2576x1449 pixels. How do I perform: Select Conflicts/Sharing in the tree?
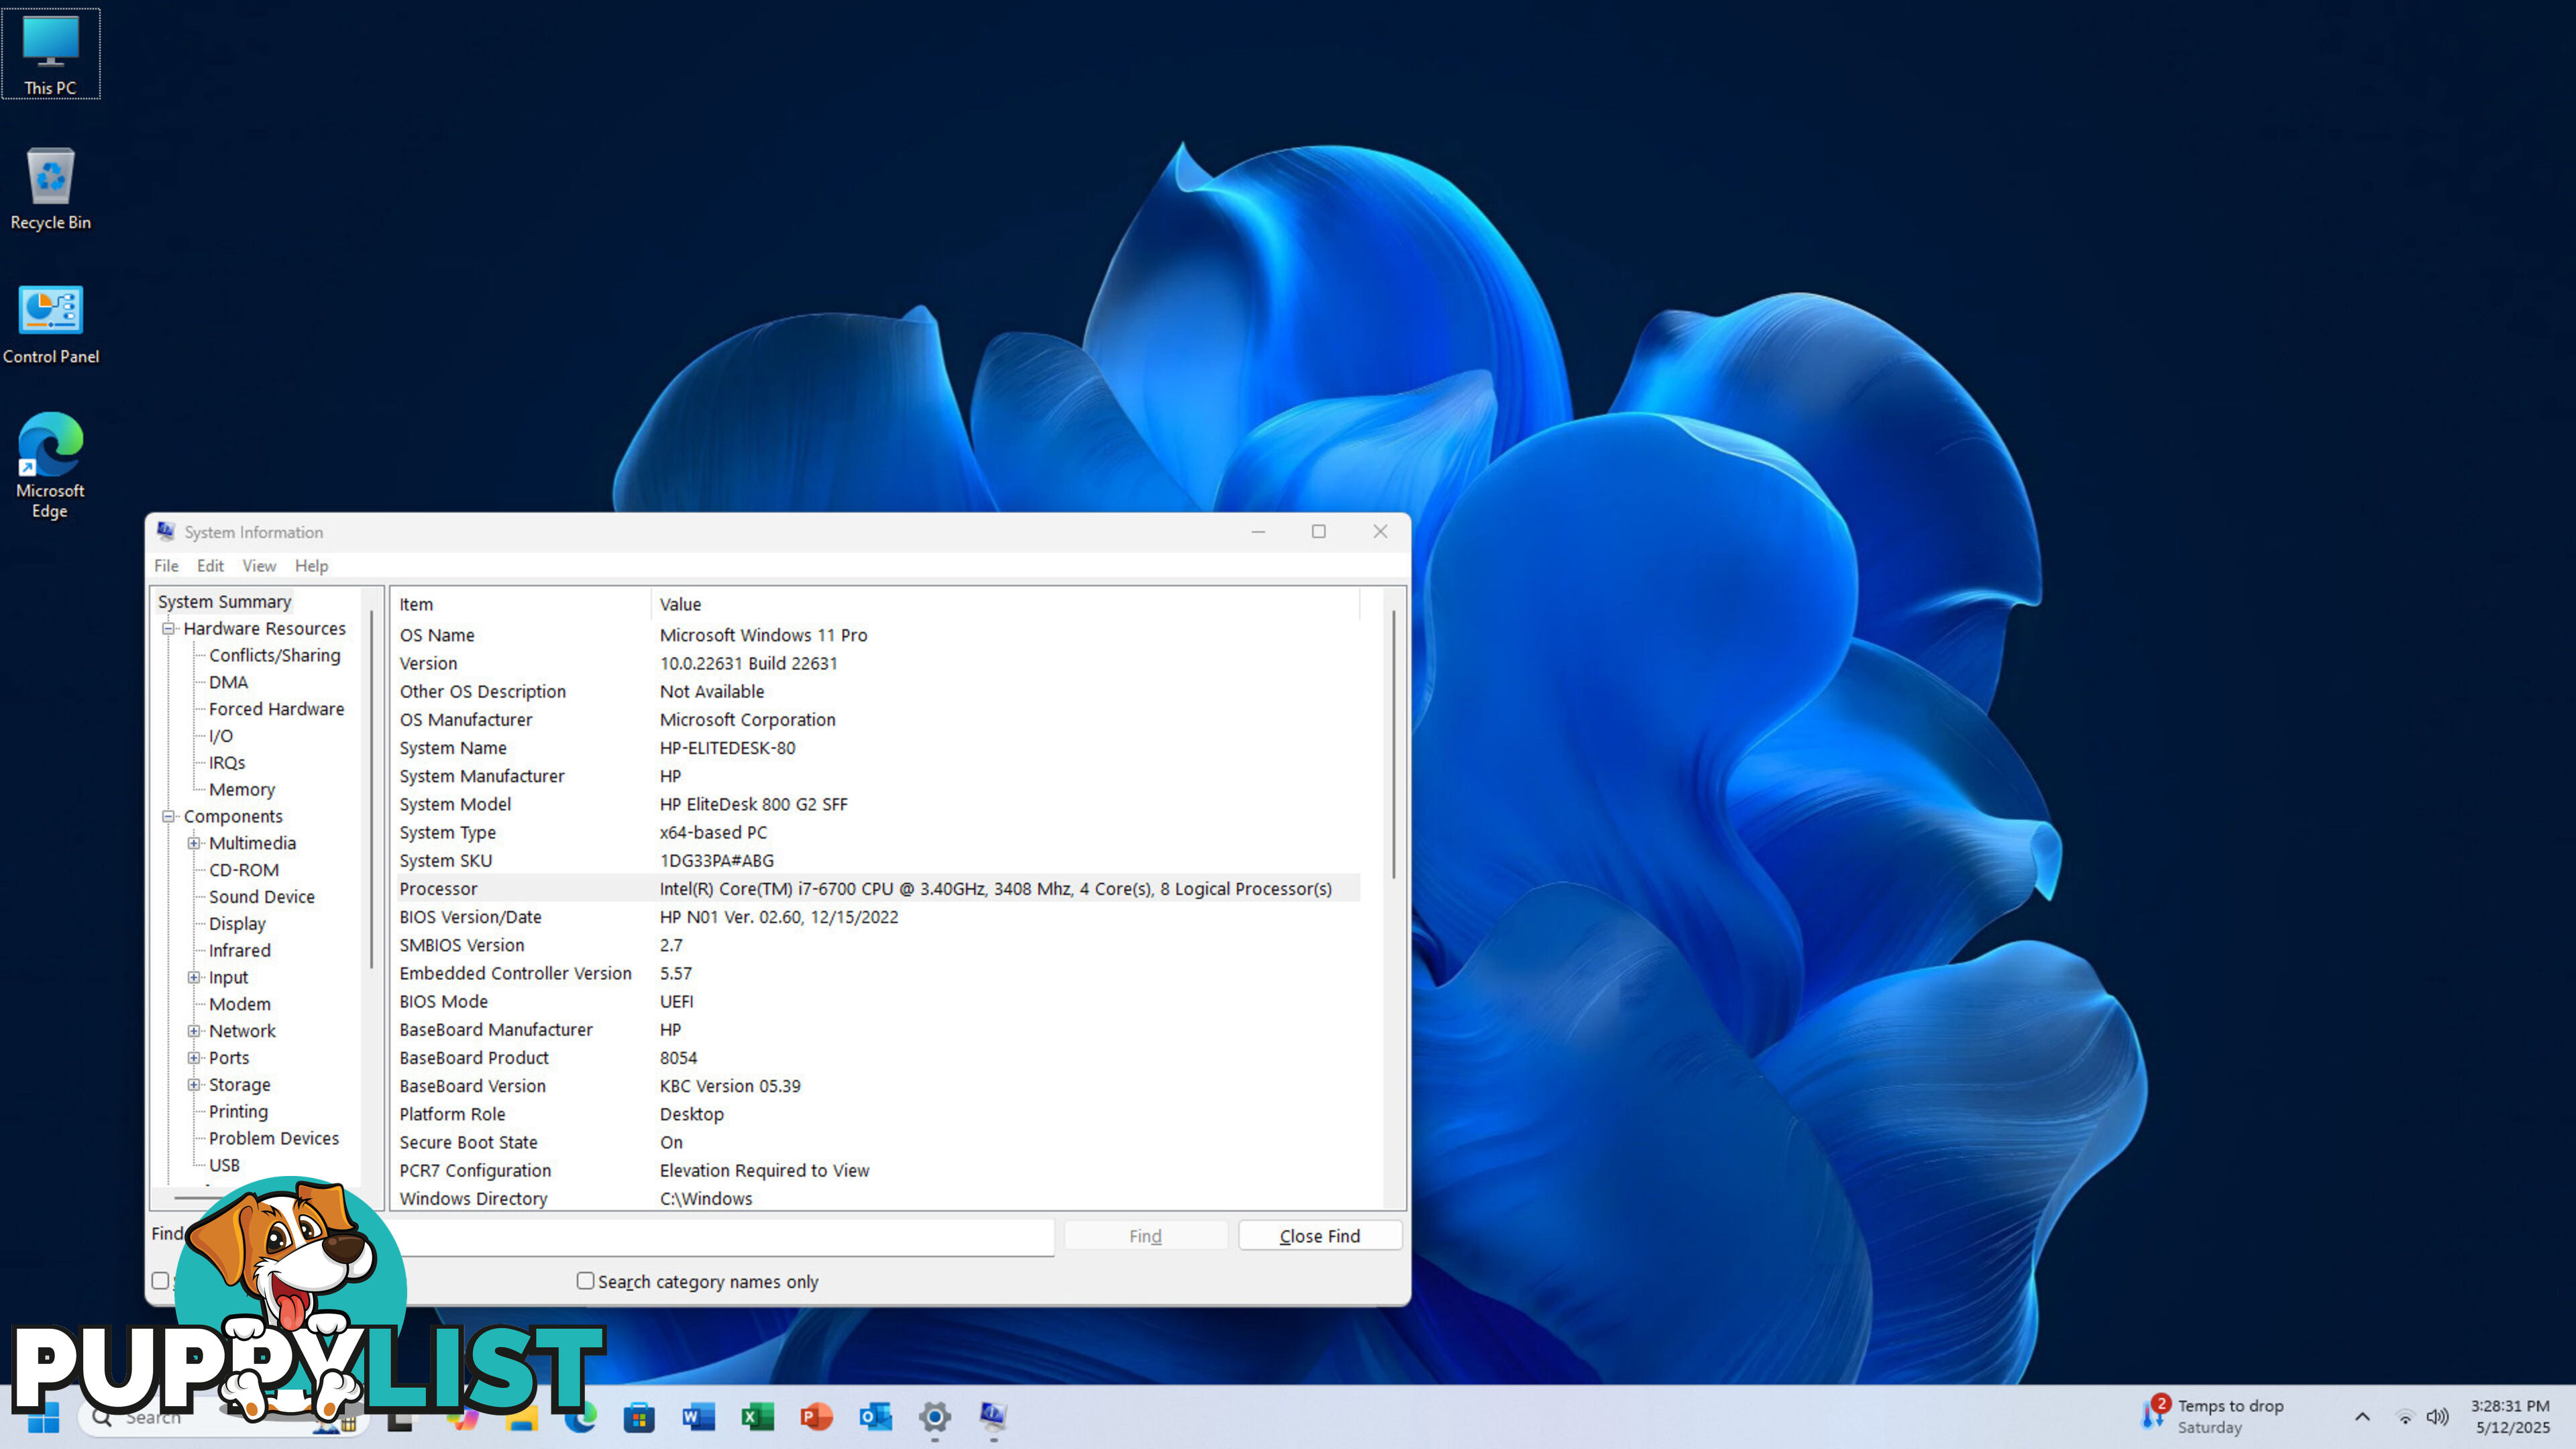tap(274, 656)
